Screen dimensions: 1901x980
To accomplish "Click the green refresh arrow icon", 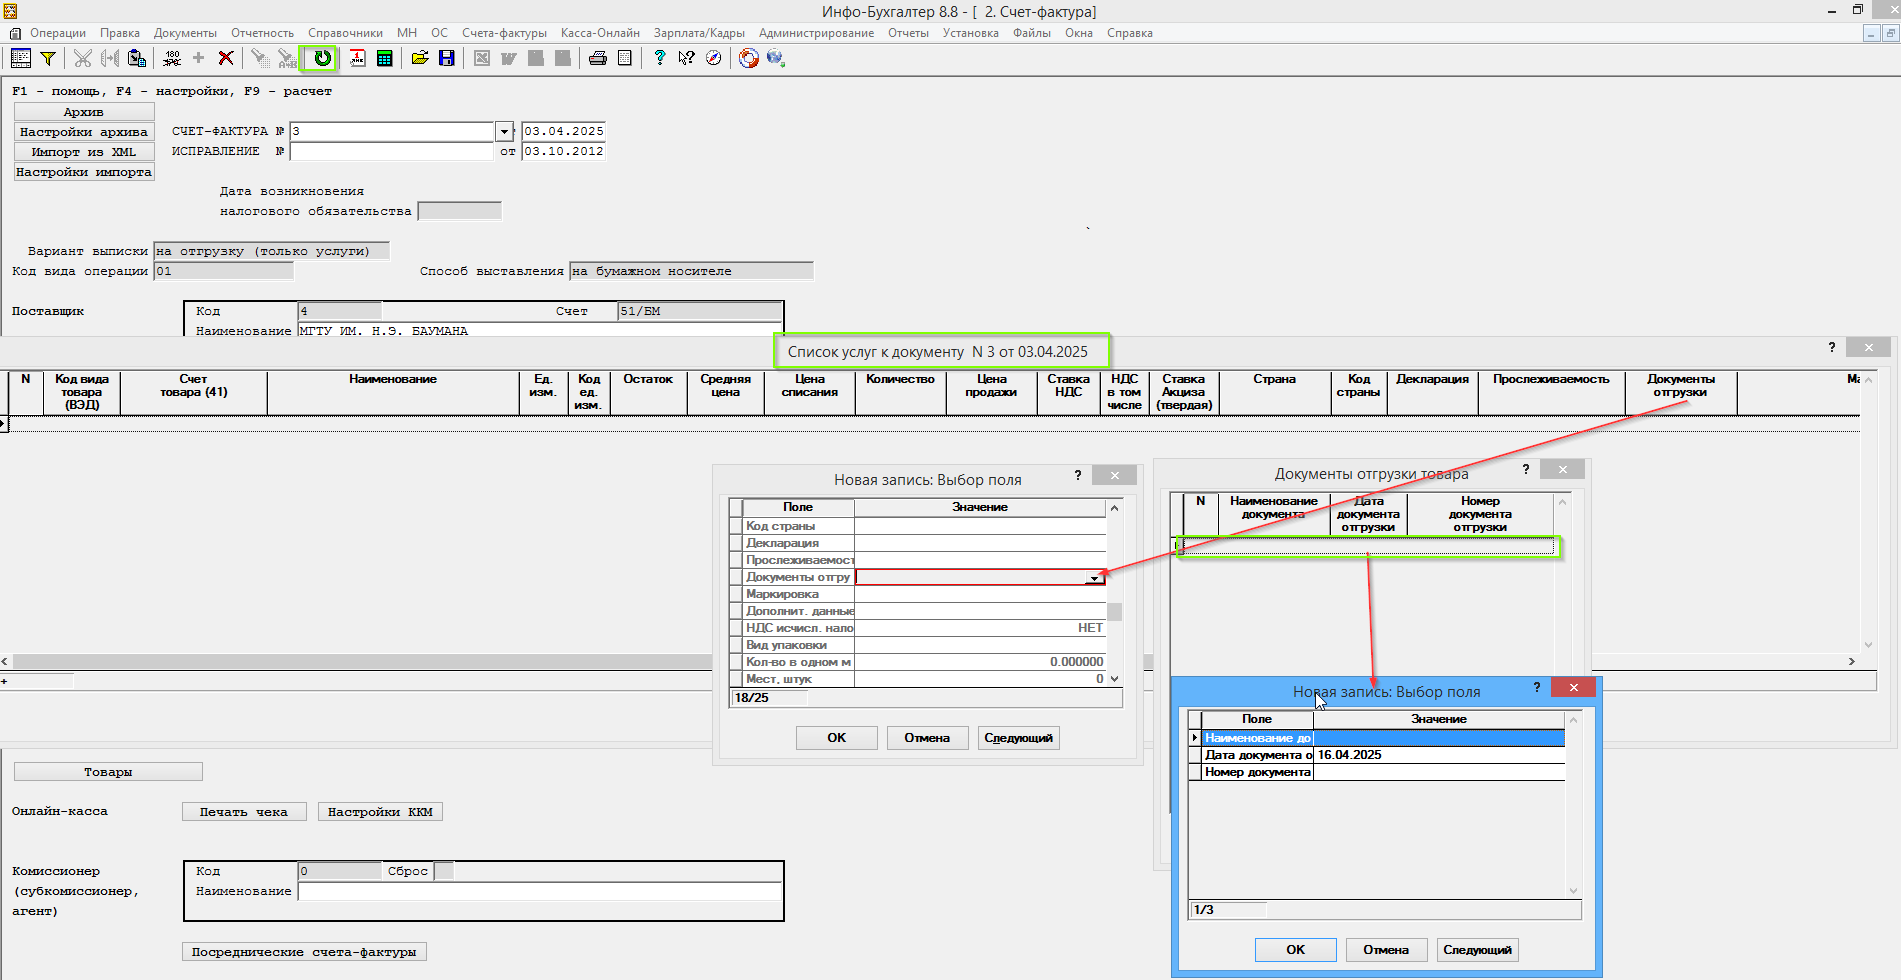I will [322, 58].
